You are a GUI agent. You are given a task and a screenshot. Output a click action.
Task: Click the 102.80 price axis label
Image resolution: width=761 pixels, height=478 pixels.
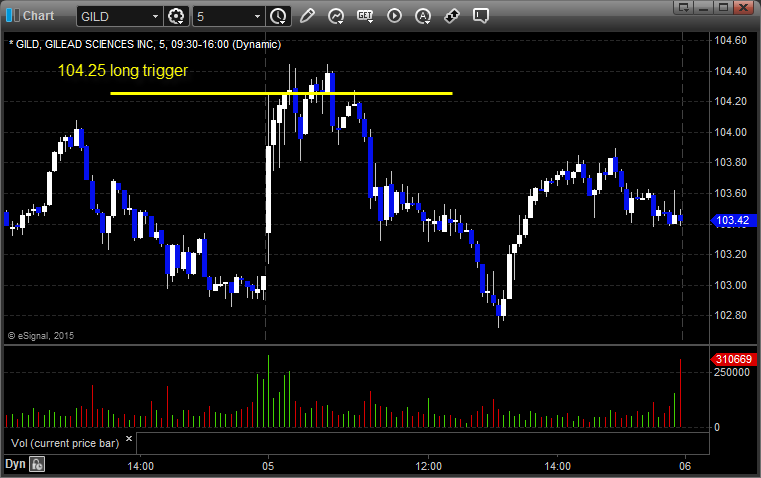pyautogui.click(x=730, y=315)
